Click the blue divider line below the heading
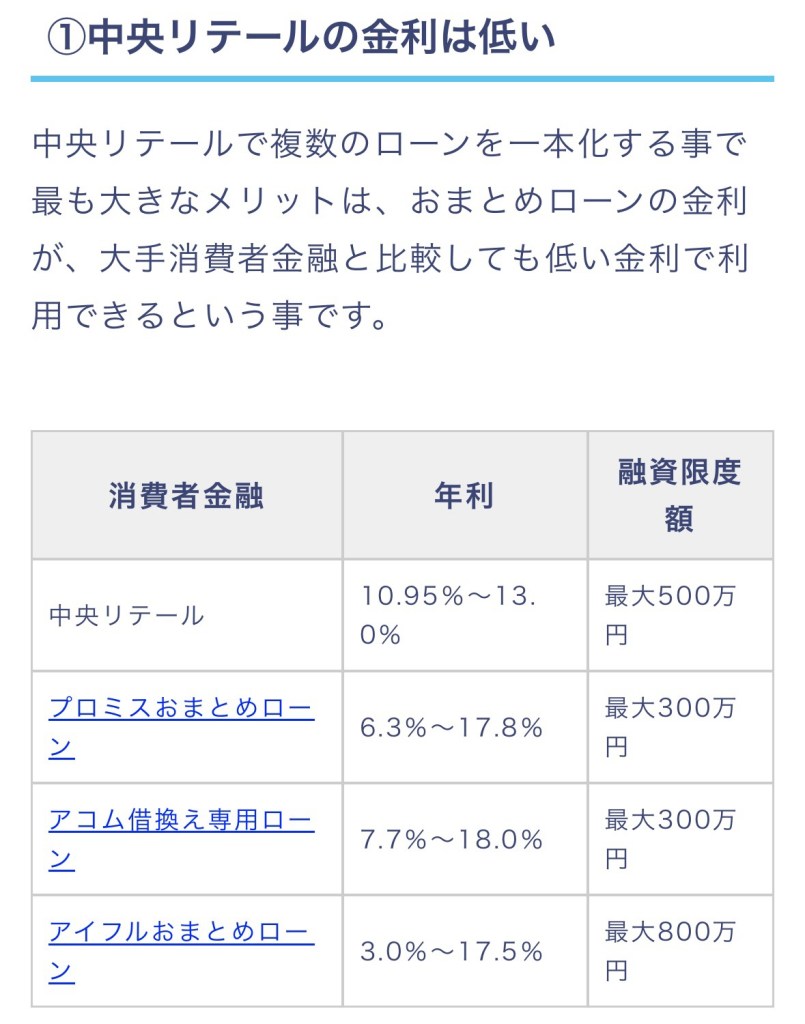Image resolution: width=805 pixels, height=1024 pixels. [x=402, y=78]
